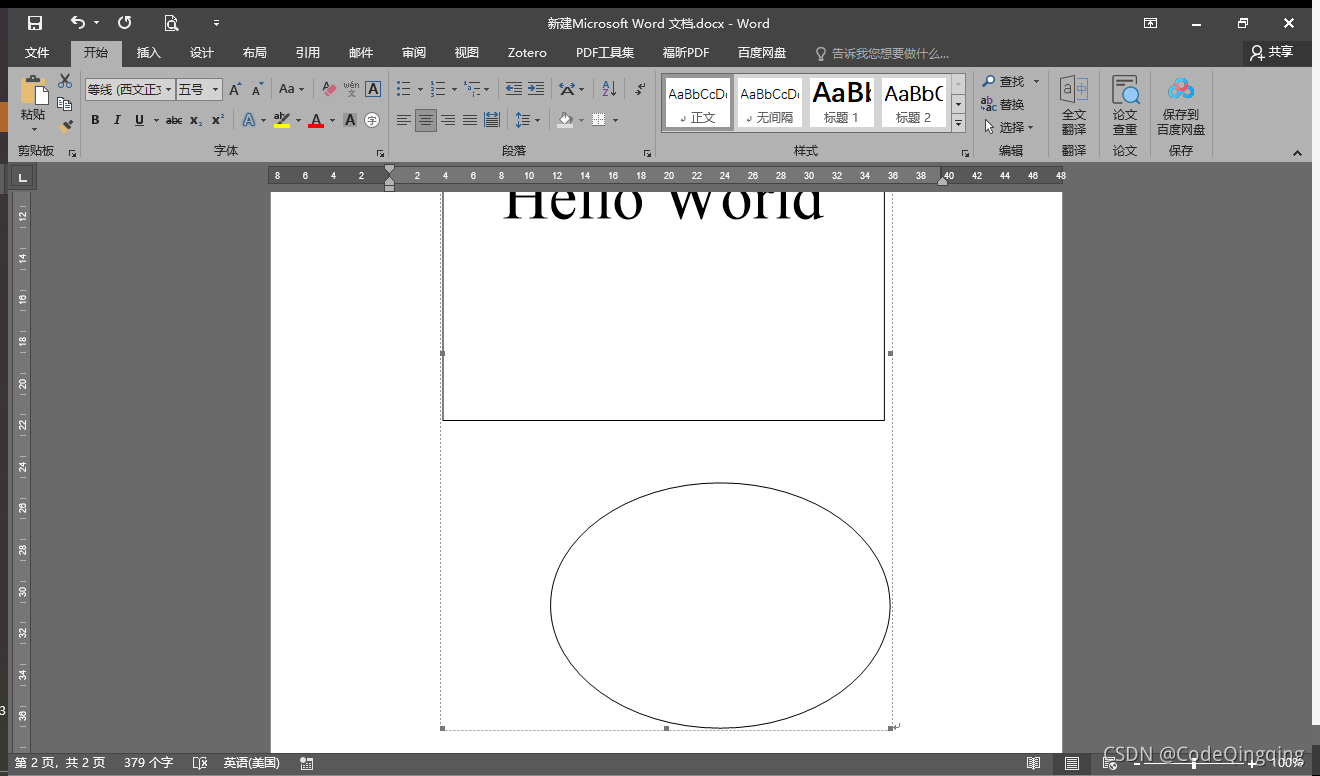Apply the 正文 (Normal) style
The height and width of the screenshot is (776, 1320).
tap(698, 103)
